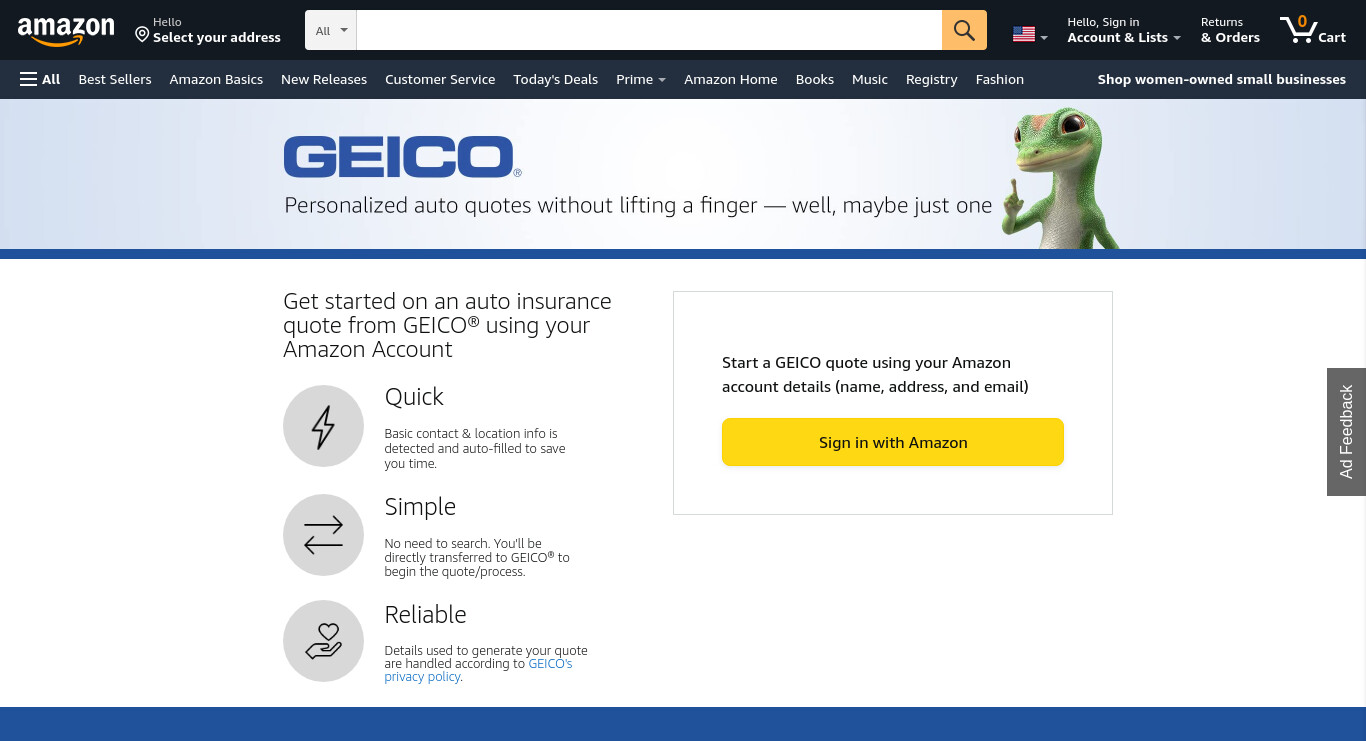Open the Books nav item
This screenshot has width=1366, height=741.
point(815,79)
